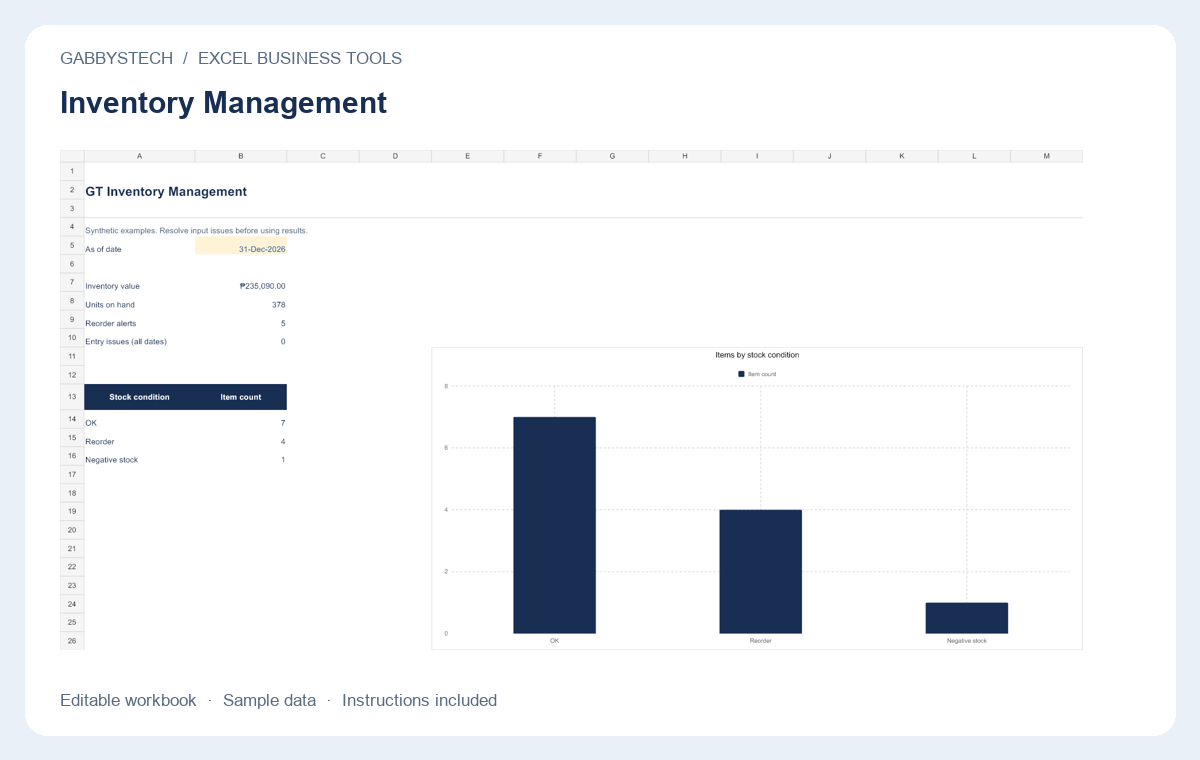Select column A header
This screenshot has width=1200, height=760.
click(139, 156)
